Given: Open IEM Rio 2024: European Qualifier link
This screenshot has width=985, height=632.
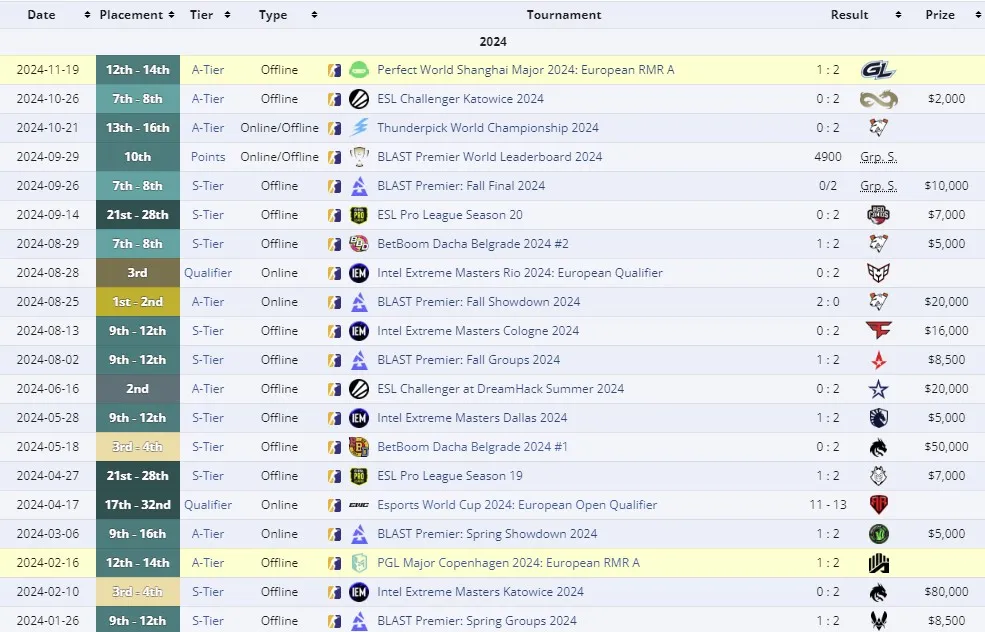Looking at the screenshot, I should click(520, 273).
